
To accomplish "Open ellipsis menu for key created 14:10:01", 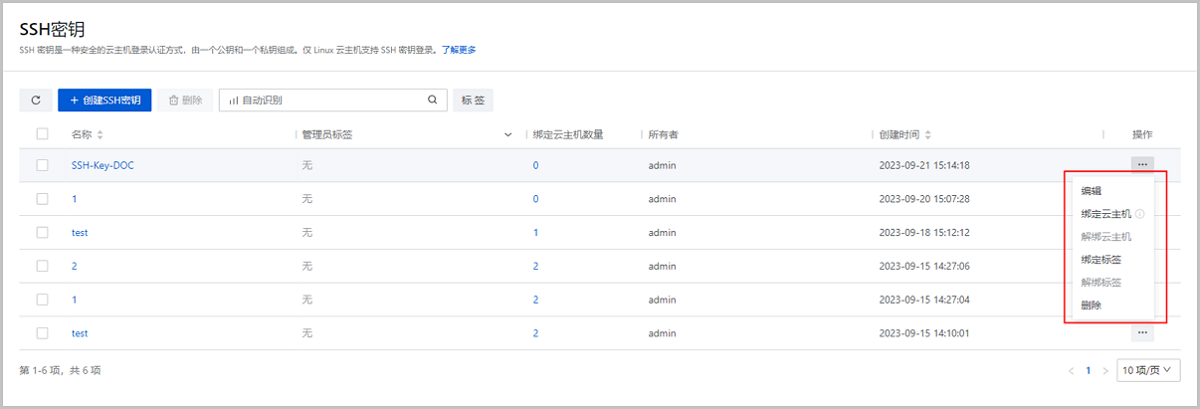I will coord(1142,333).
